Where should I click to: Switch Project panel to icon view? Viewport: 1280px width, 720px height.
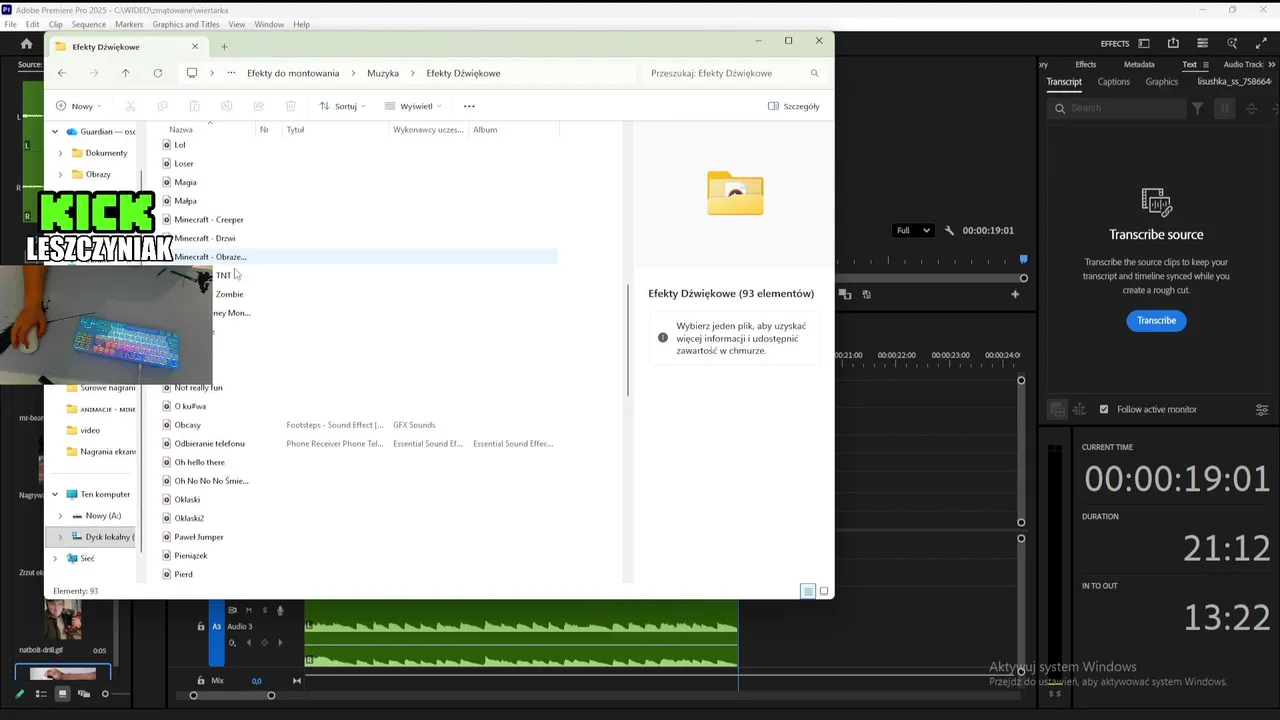pyautogui.click(x=62, y=694)
